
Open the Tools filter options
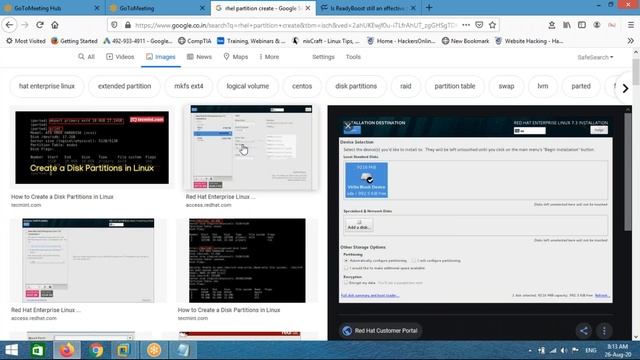tap(353, 57)
